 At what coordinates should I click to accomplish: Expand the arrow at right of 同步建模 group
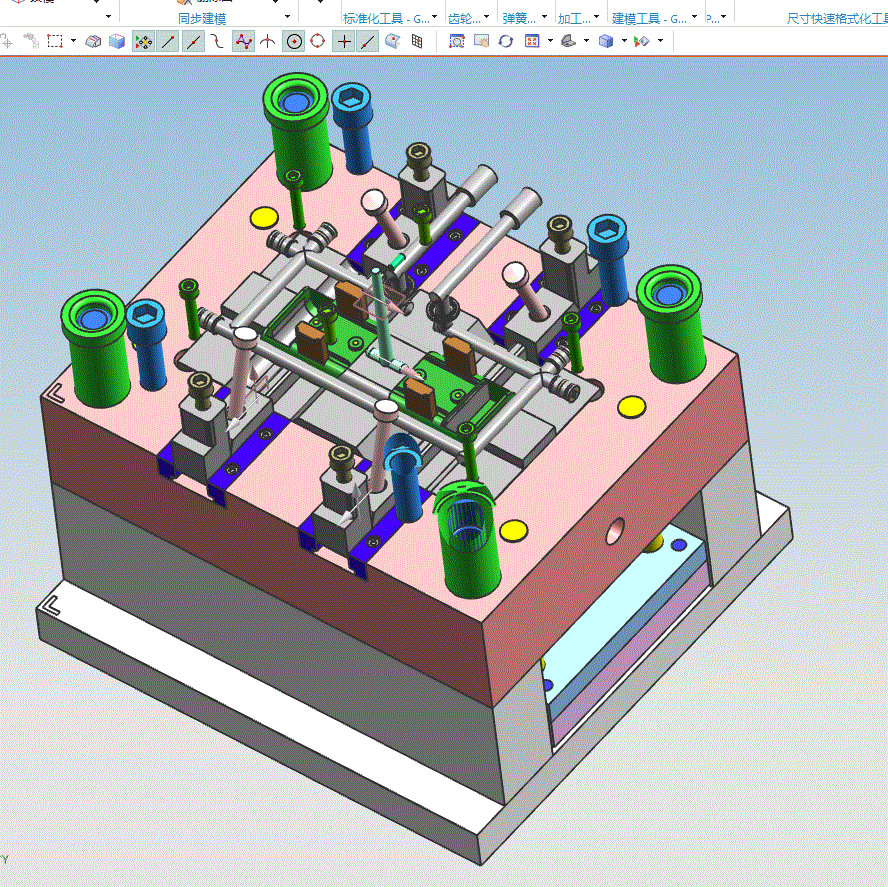[287, 17]
